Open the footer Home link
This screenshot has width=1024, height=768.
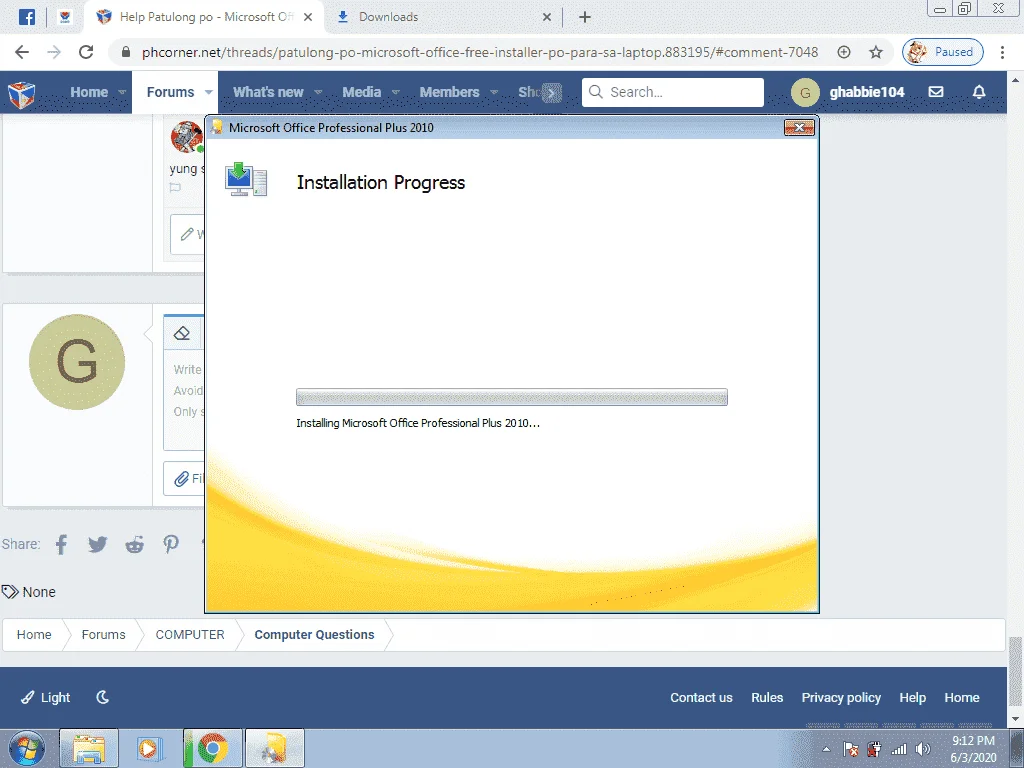point(961,697)
